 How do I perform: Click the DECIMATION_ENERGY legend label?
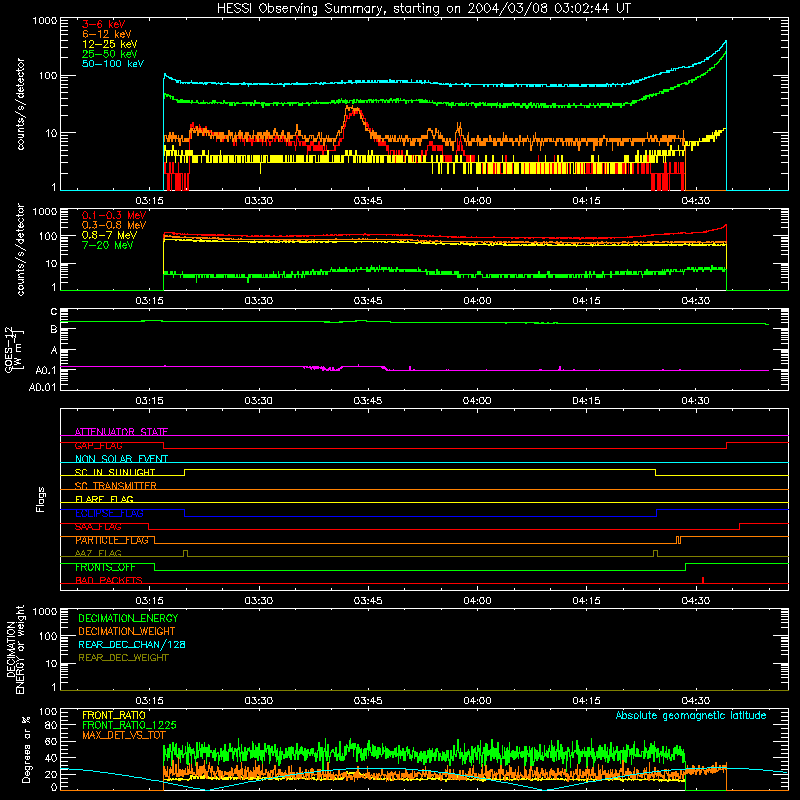point(128,618)
